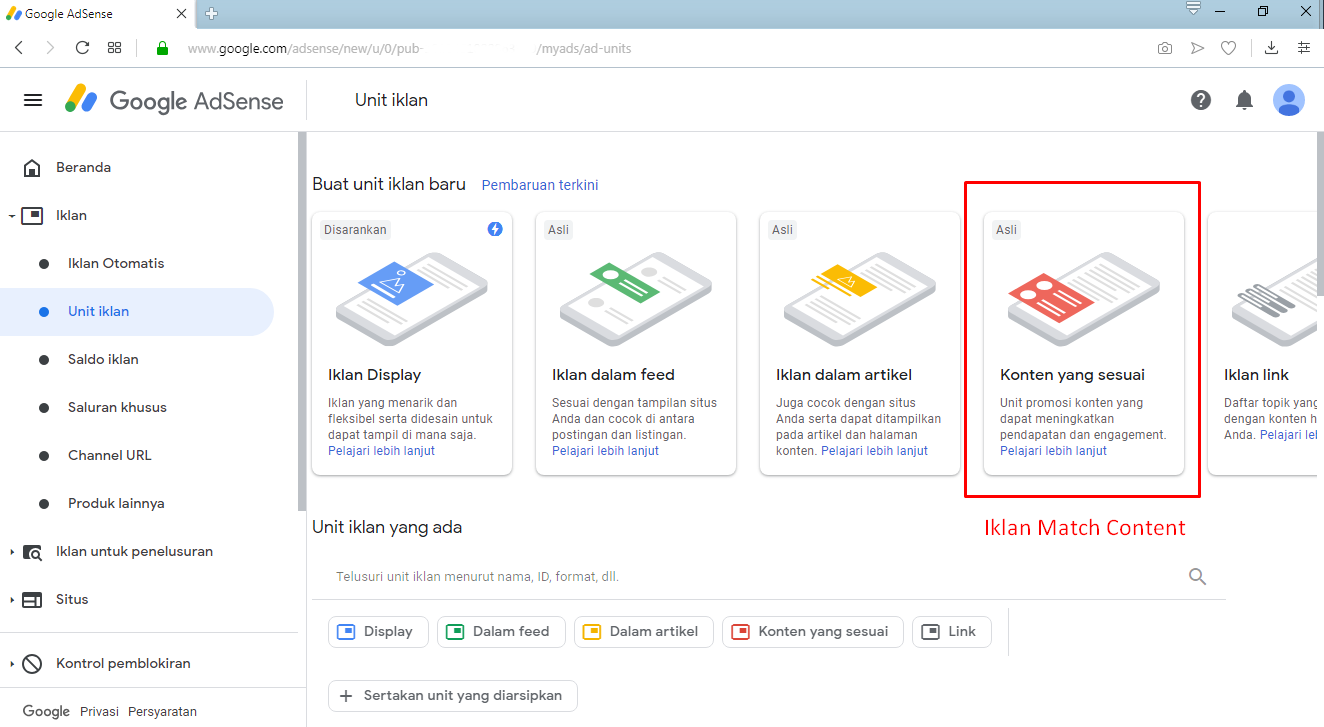
Task: Click Pelajari lebih lanjut under Iklan Display
Action: pos(381,451)
